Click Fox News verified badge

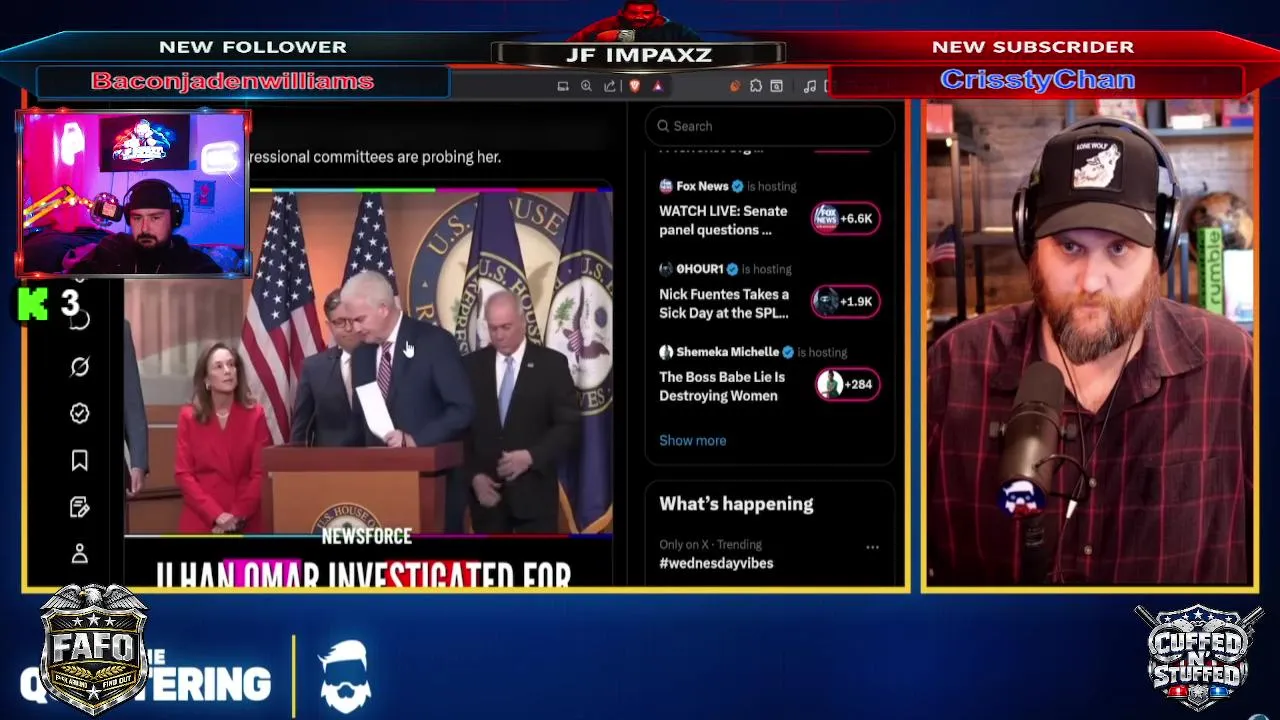(738, 186)
